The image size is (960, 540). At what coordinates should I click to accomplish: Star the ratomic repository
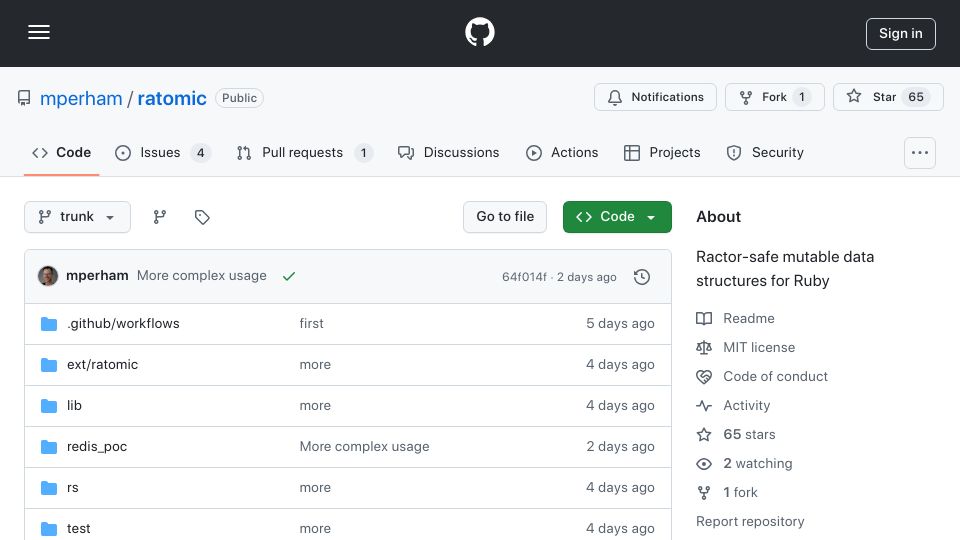point(888,97)
